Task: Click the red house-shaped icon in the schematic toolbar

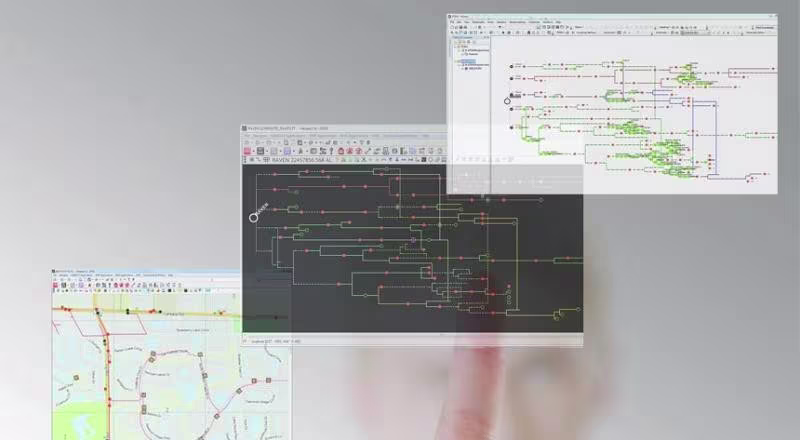Action: tap(341, 151)
